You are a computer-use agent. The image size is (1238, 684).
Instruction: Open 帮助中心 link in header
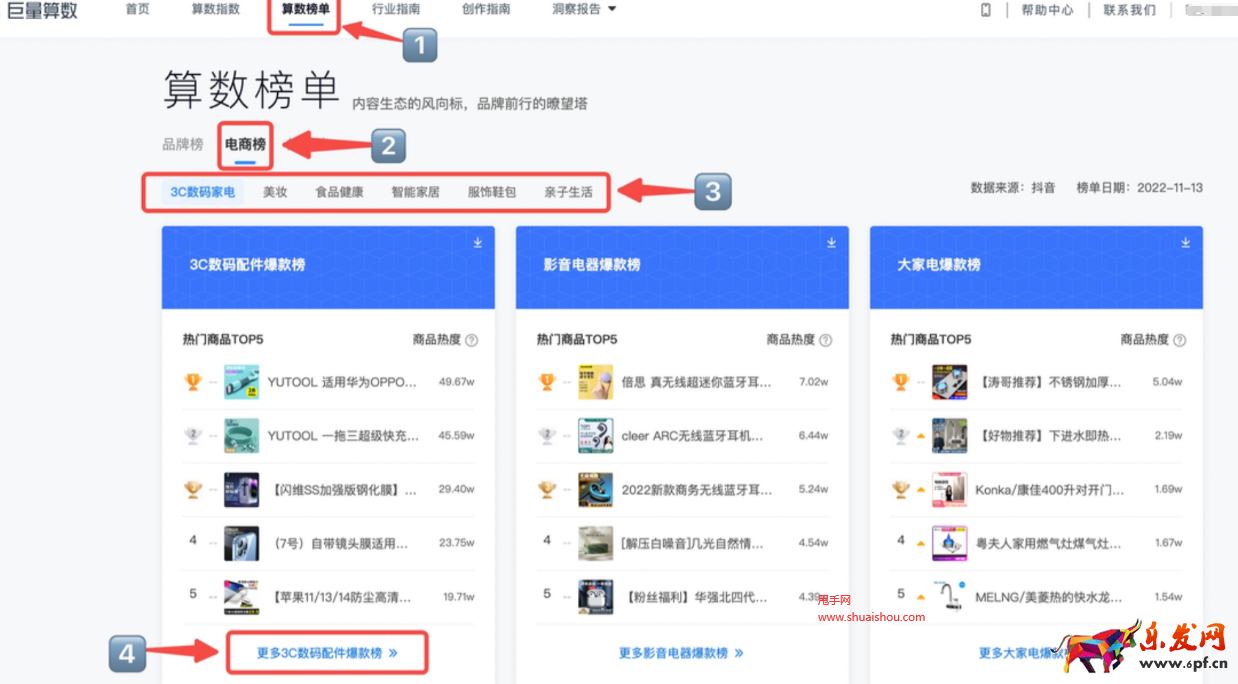click(x=1047, y=10)
